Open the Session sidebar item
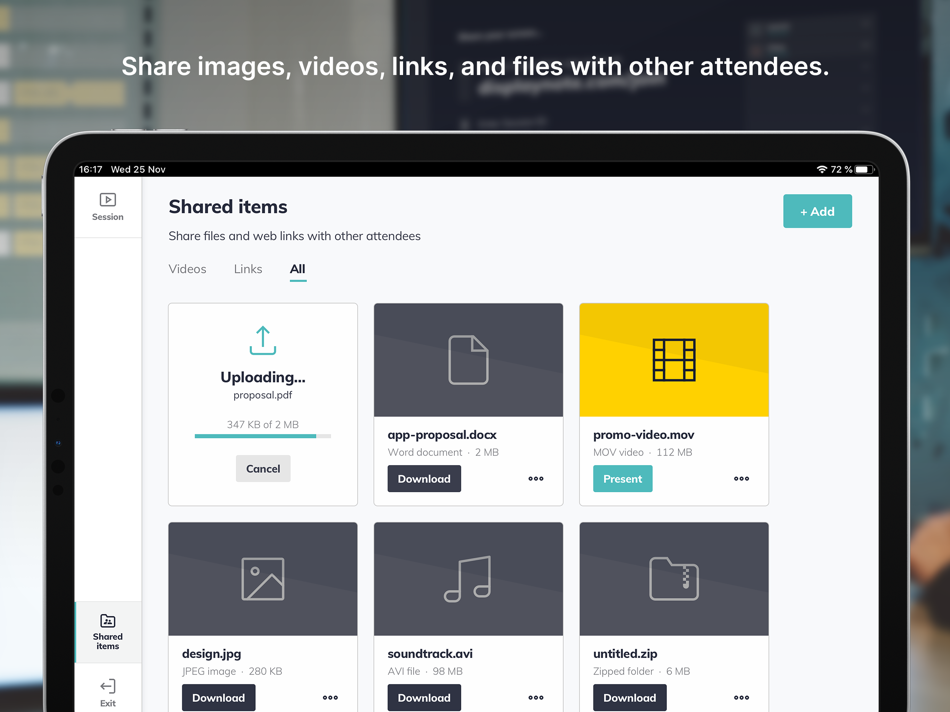 coord(108,207)
